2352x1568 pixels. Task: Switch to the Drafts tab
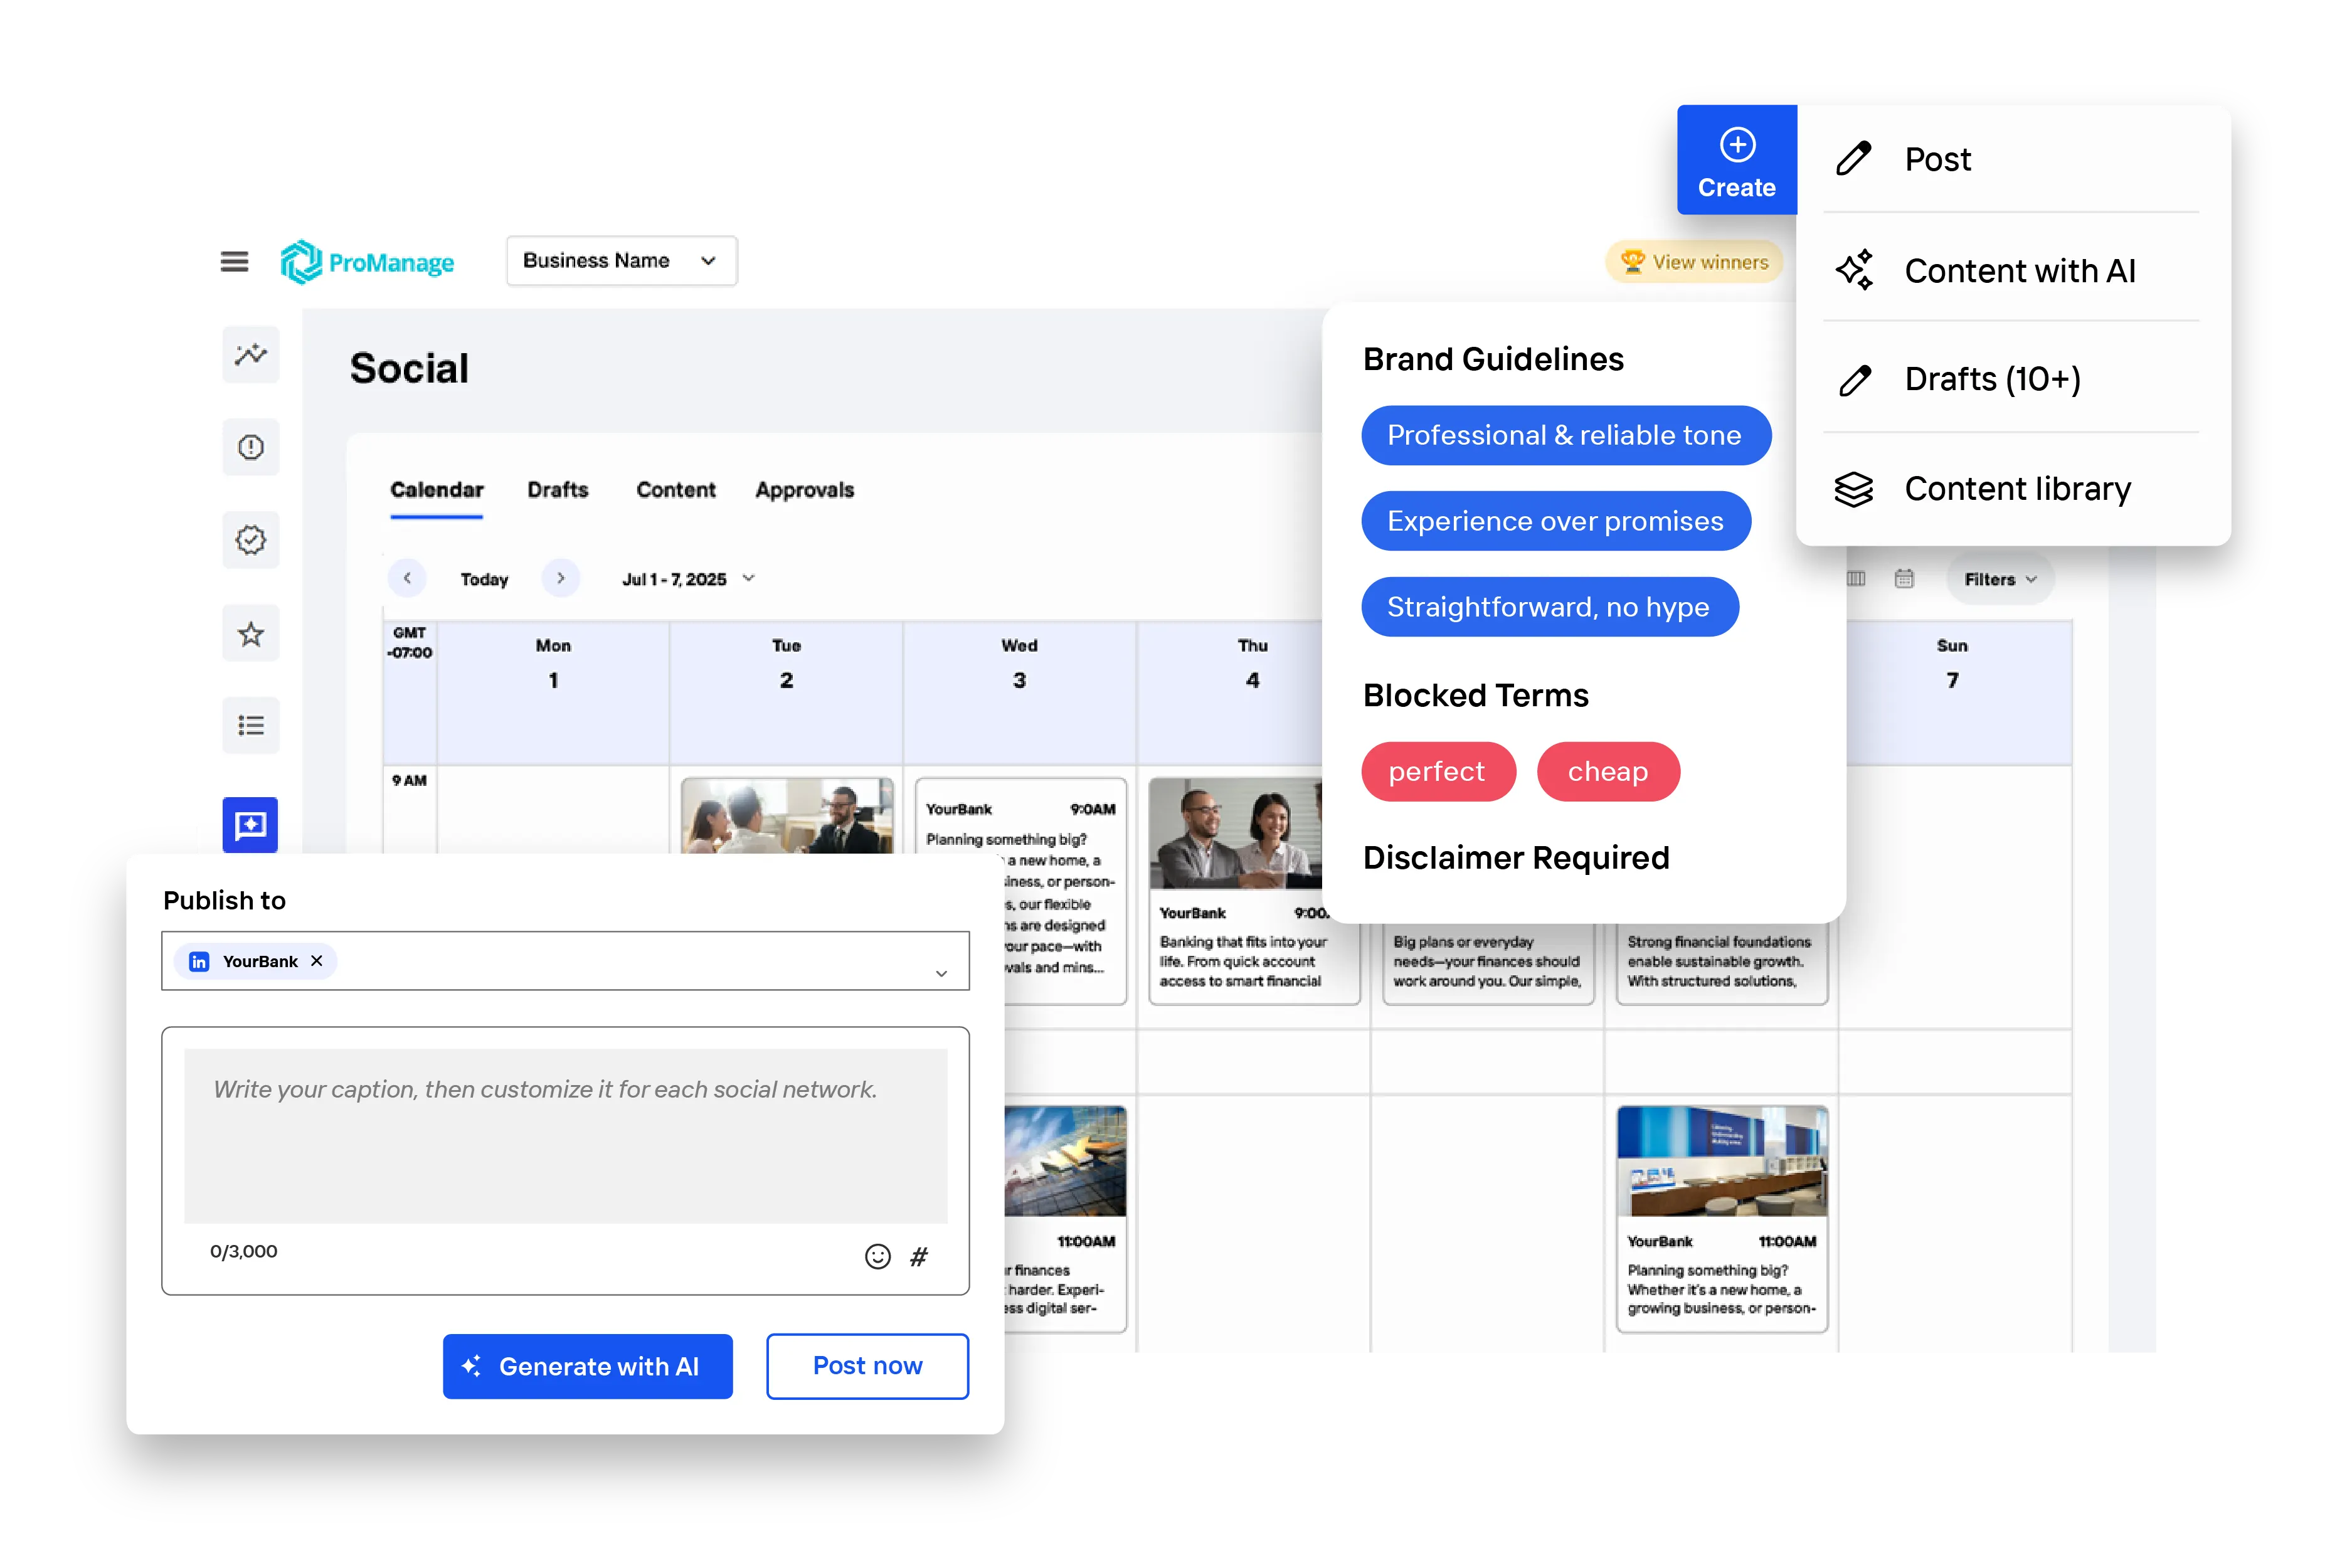point(558,490)
